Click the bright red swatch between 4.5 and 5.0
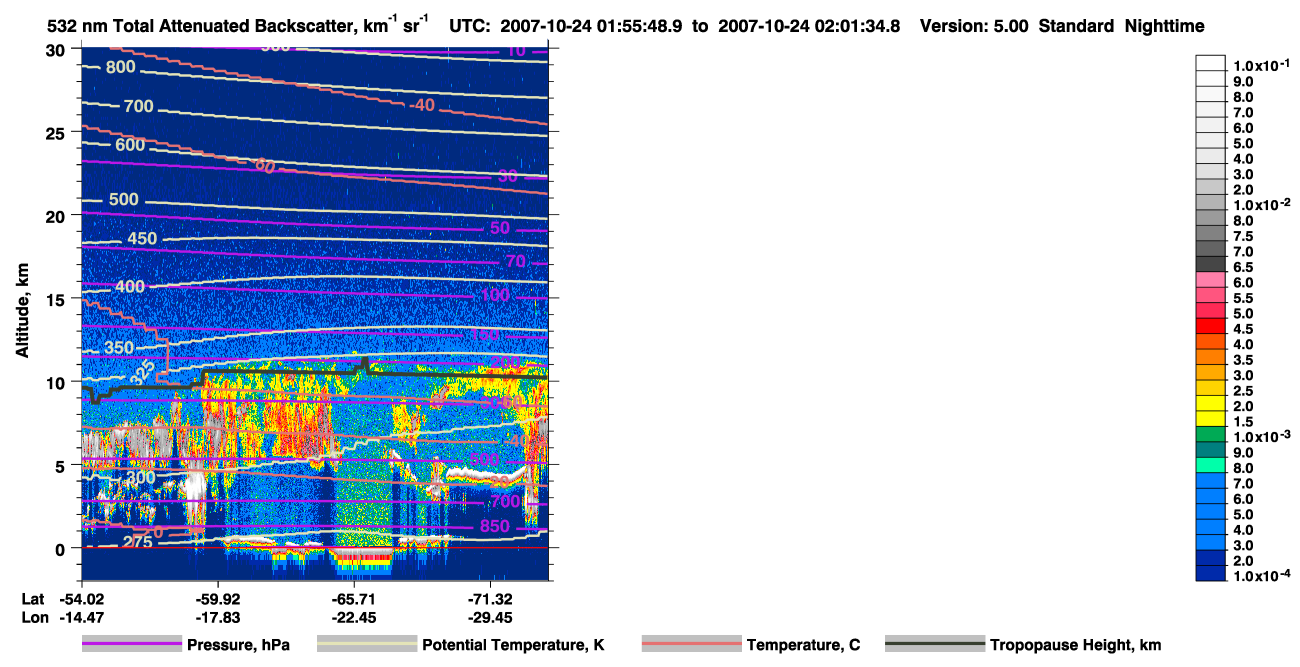This screenshot has width=1300, height=667. 1210,327
